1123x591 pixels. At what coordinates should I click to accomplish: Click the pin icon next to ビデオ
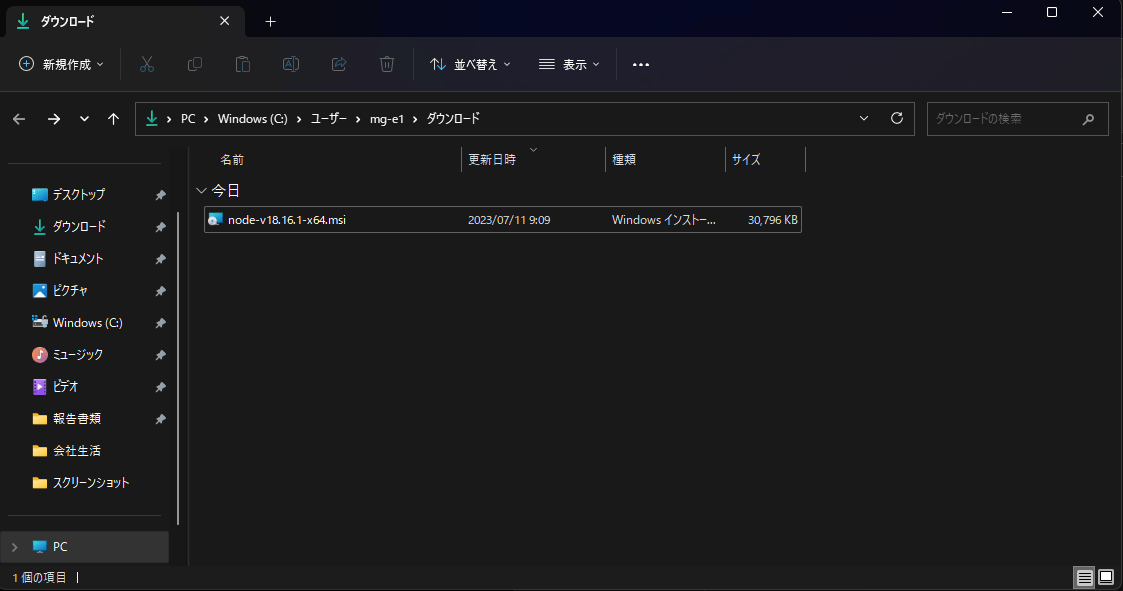coord(160,388)
